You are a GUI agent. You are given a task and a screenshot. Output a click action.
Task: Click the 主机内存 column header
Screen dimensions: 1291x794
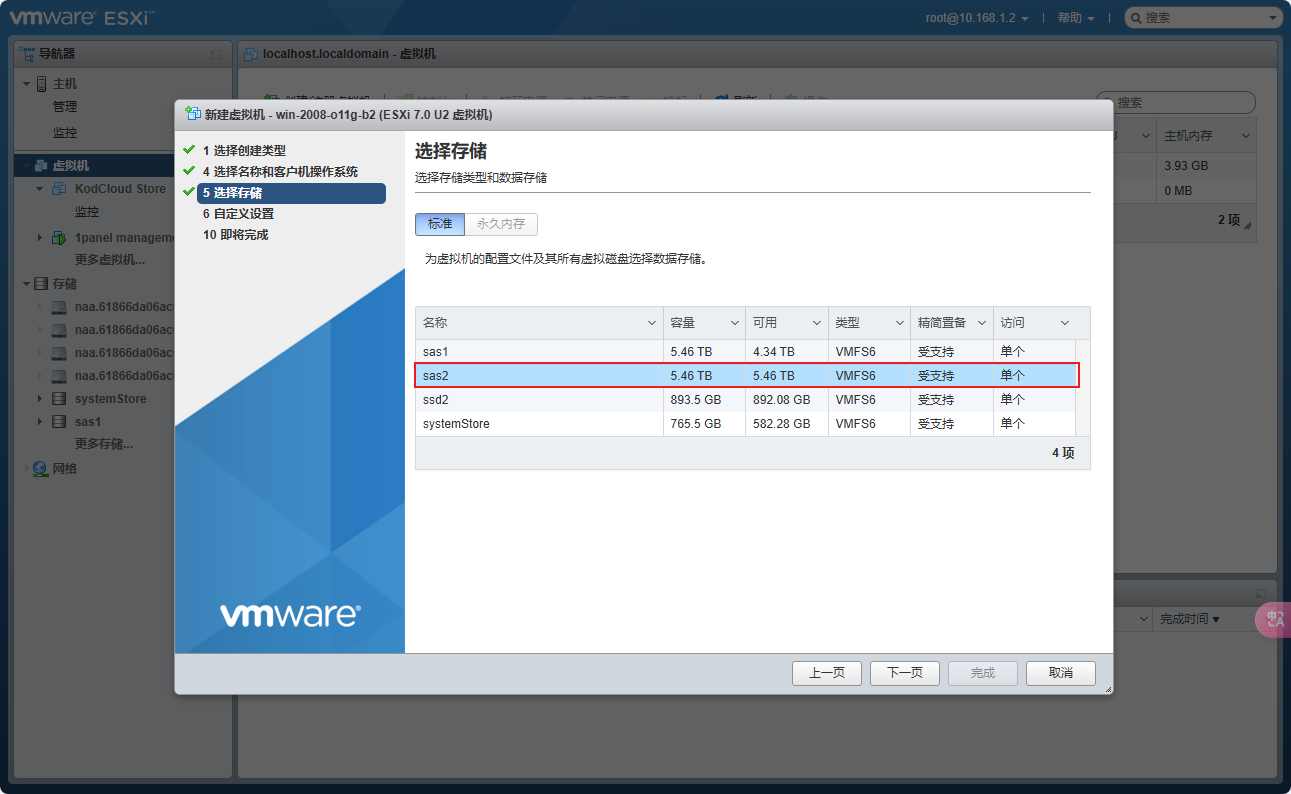point(1207,136)
